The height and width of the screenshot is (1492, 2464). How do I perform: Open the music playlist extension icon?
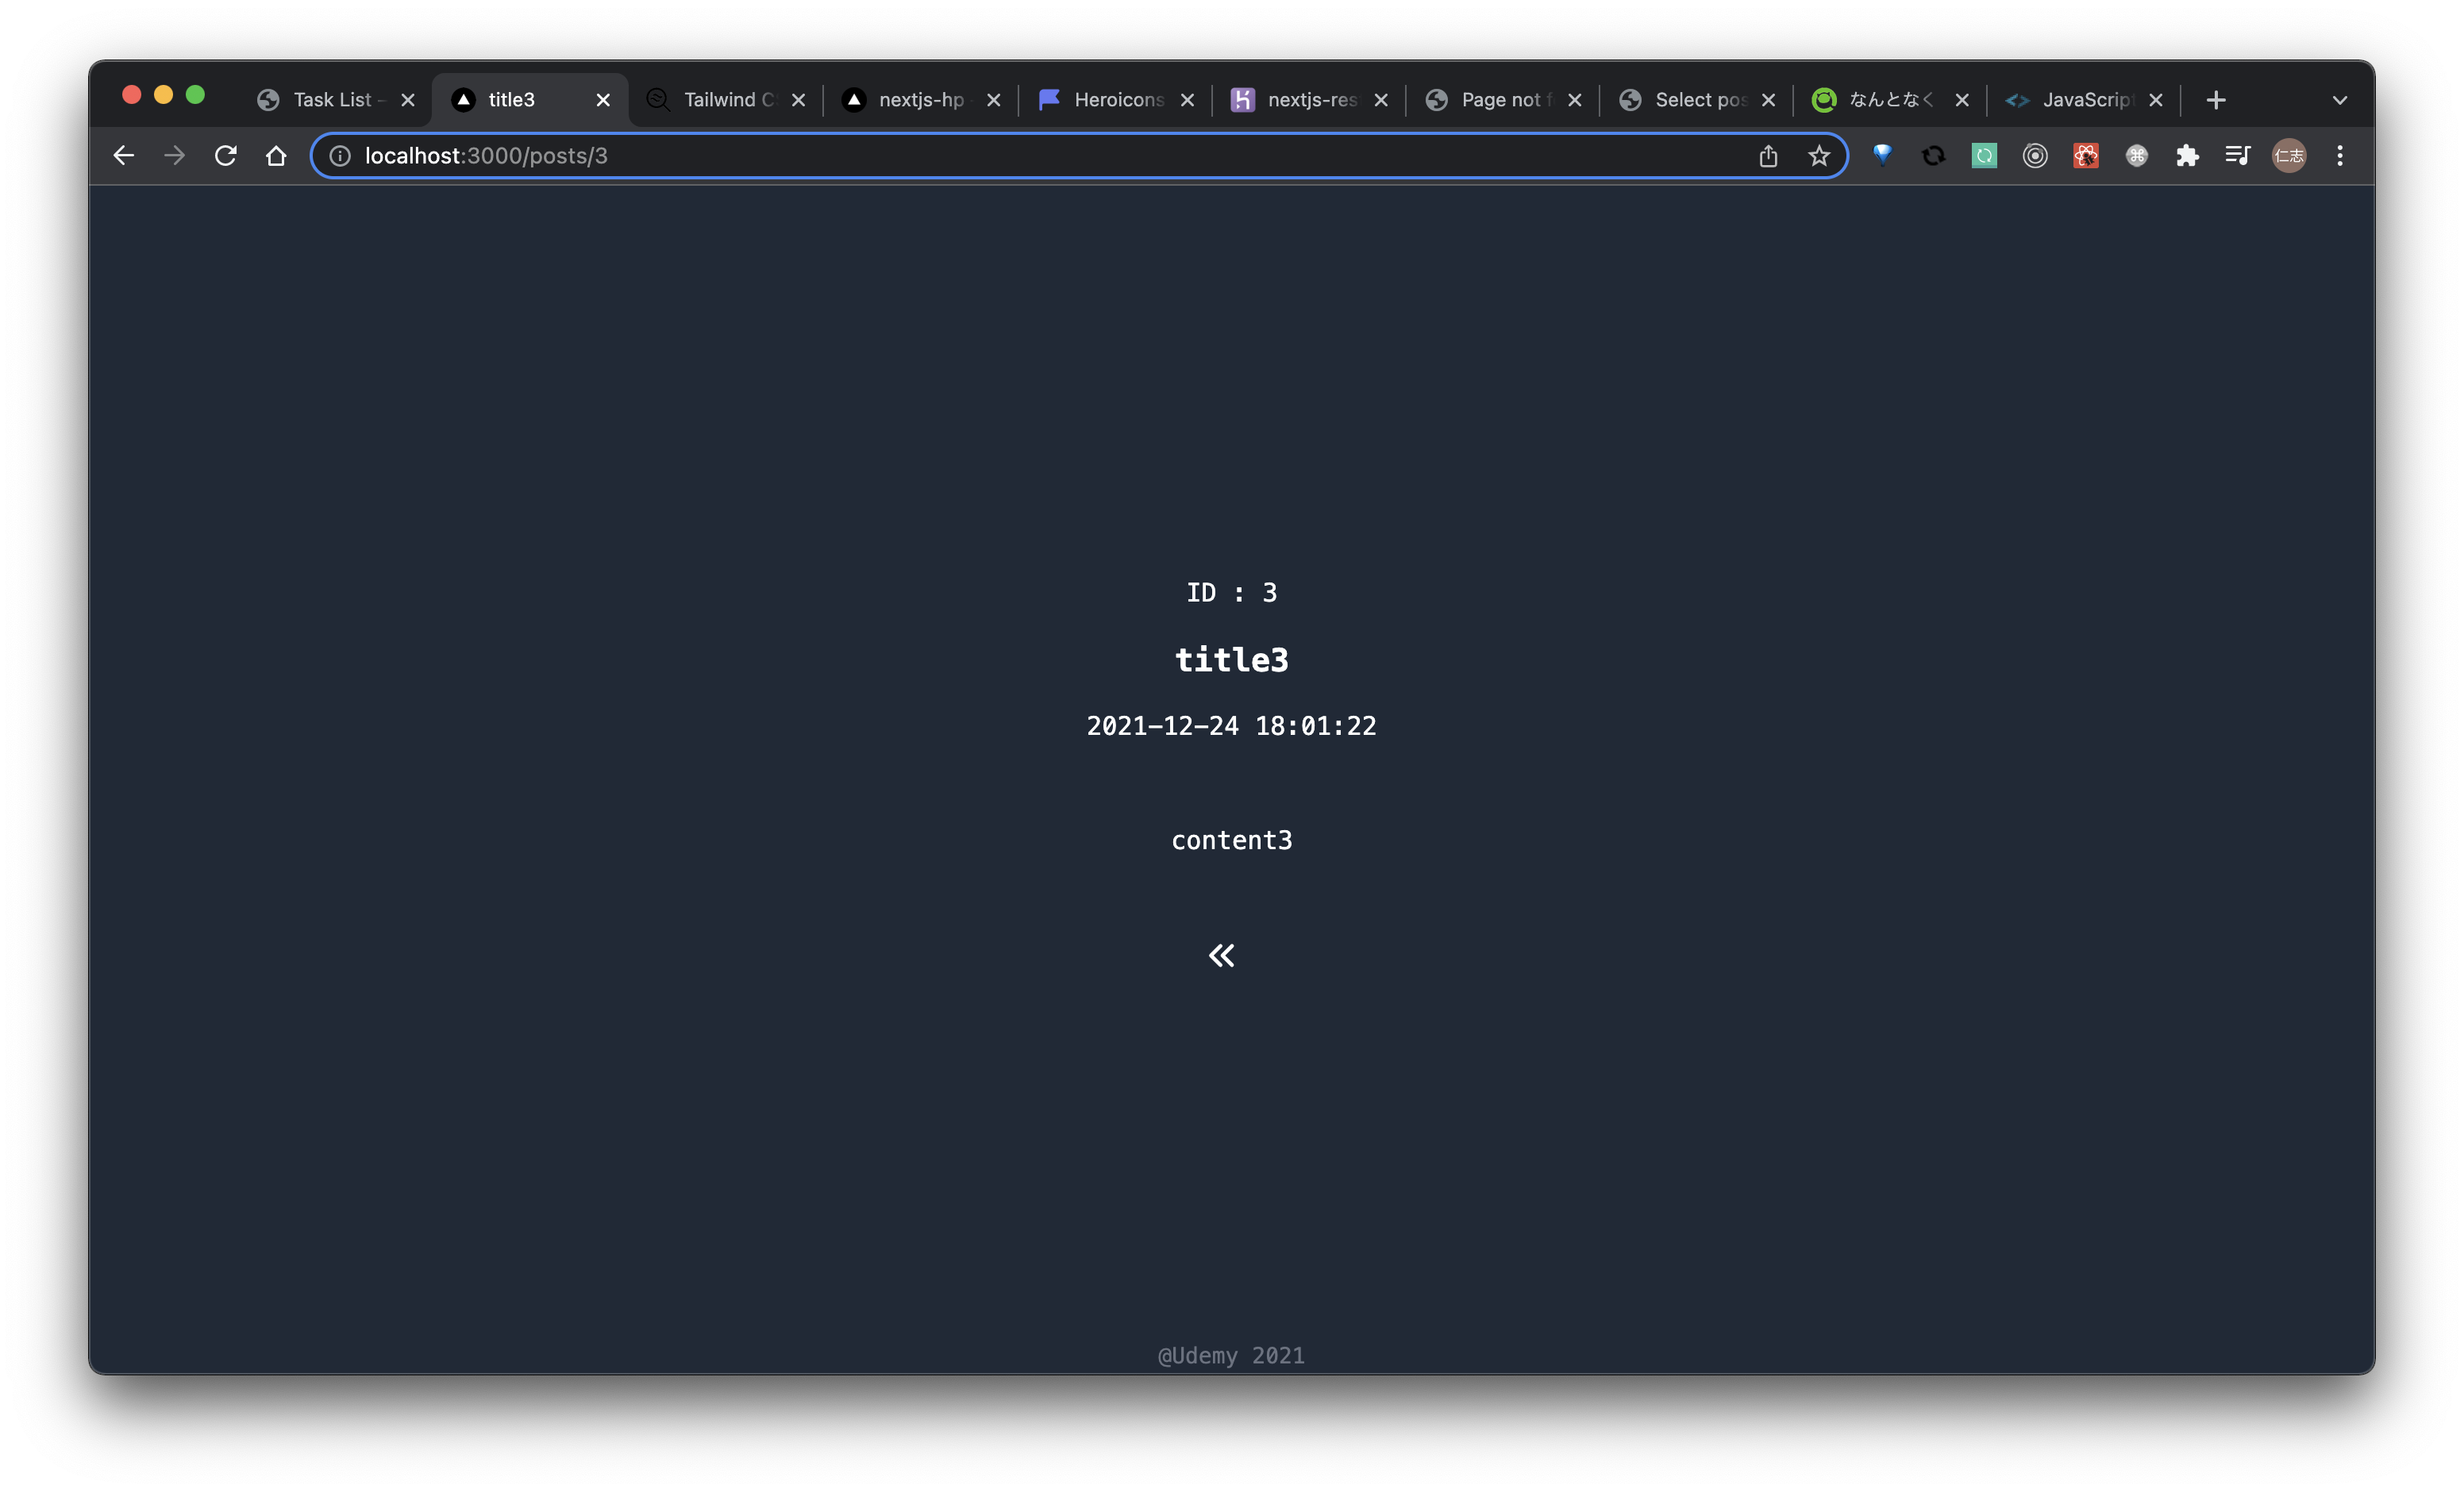(2237, 156)
